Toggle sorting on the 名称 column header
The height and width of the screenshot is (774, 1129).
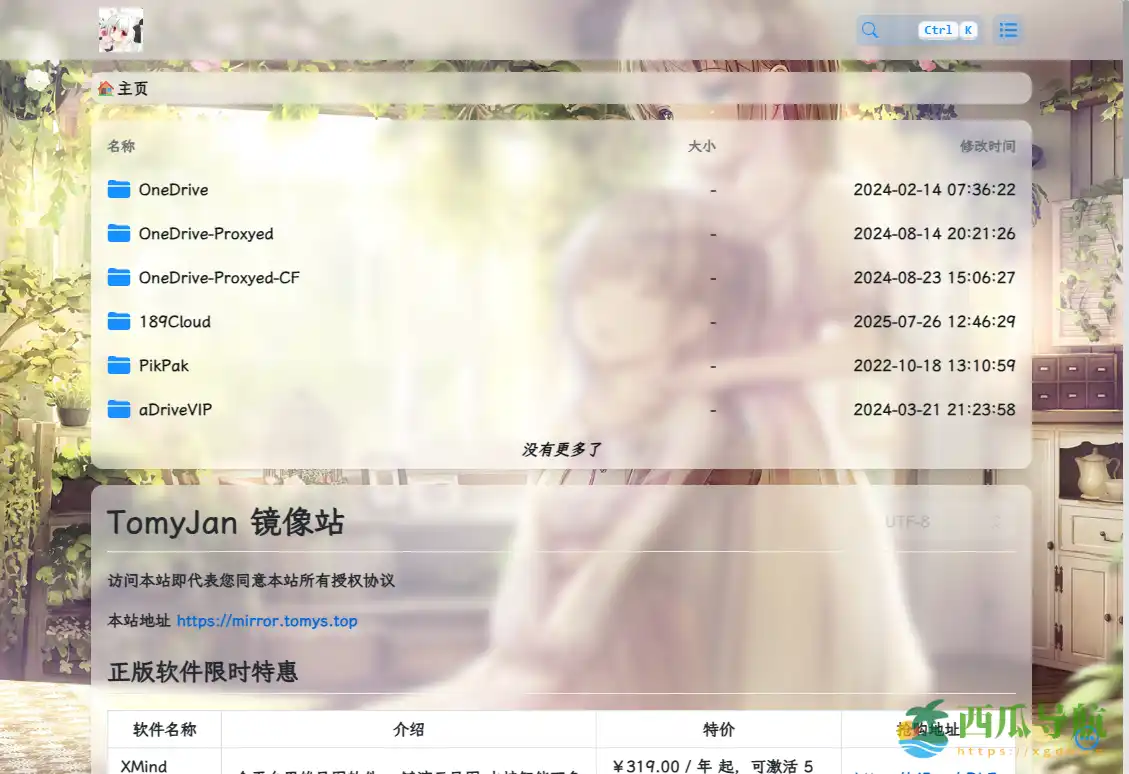tap(120, 145)
